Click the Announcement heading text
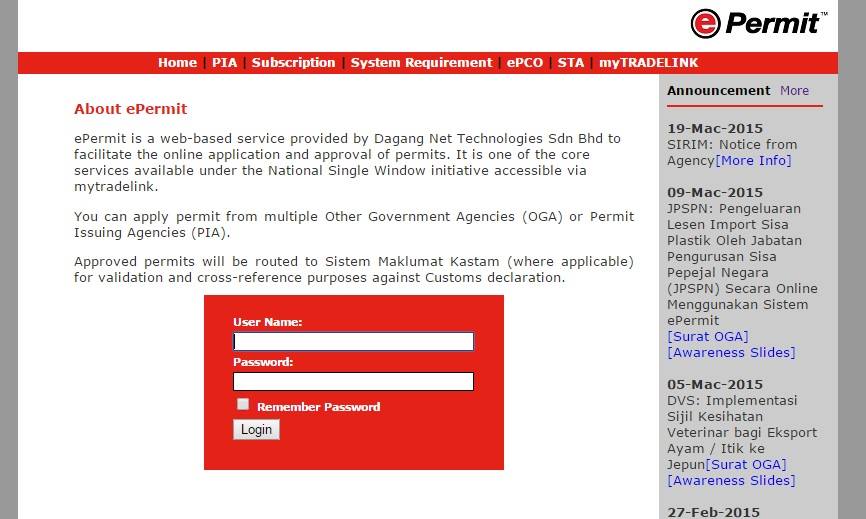This screenshot has height=519, width=866. click(x=719, y=91)
